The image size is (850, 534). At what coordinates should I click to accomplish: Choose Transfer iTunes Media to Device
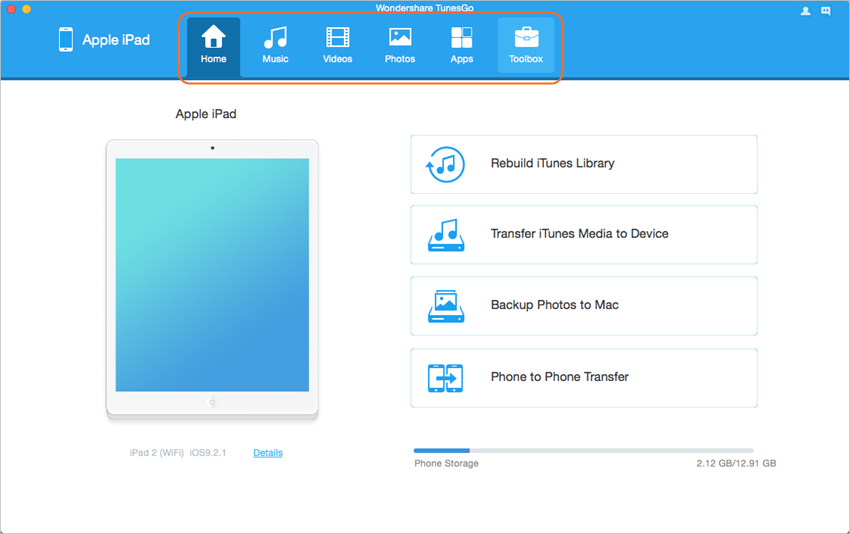(583, 234)
